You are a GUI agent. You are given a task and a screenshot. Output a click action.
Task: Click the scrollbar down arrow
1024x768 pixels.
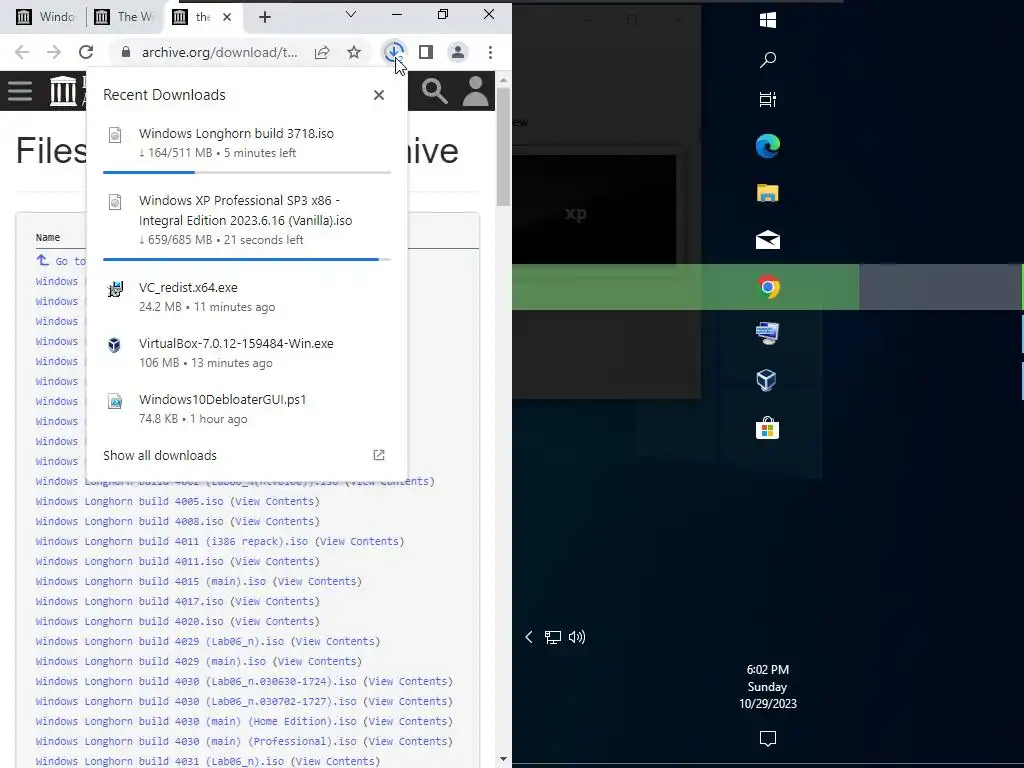coord(504,759)
